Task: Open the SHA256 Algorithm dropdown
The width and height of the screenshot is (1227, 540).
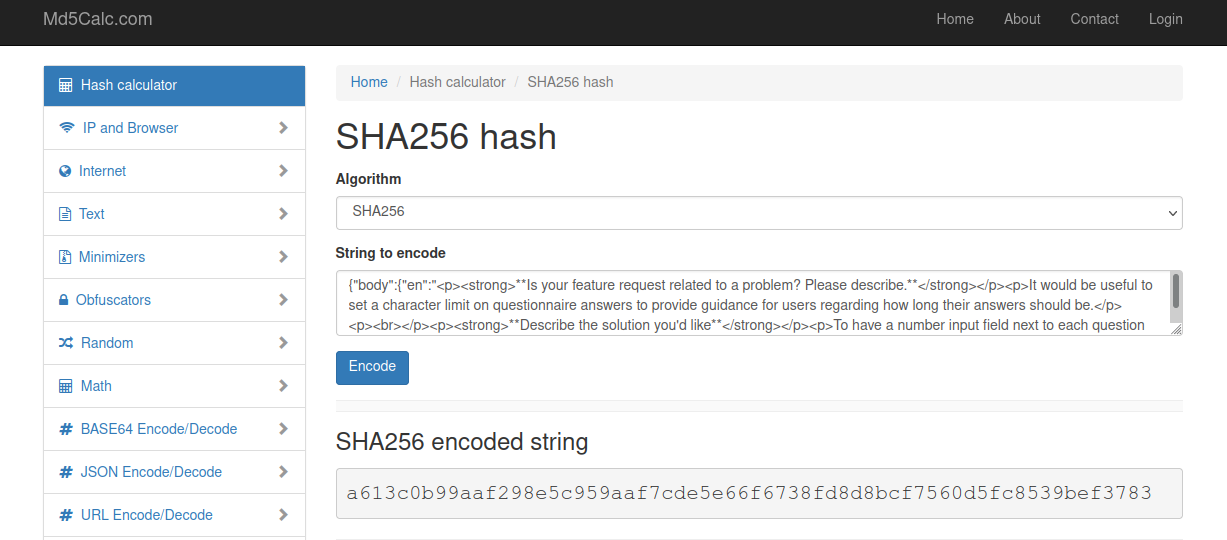Action: (x=759, y=212)
